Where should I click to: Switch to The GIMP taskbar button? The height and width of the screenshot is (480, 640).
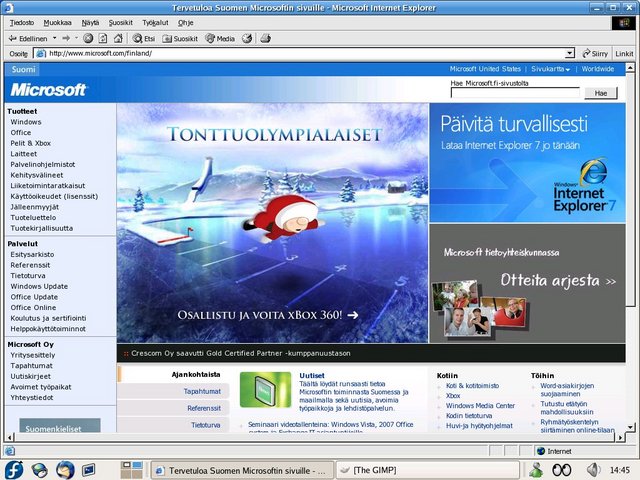pos(427,470)
